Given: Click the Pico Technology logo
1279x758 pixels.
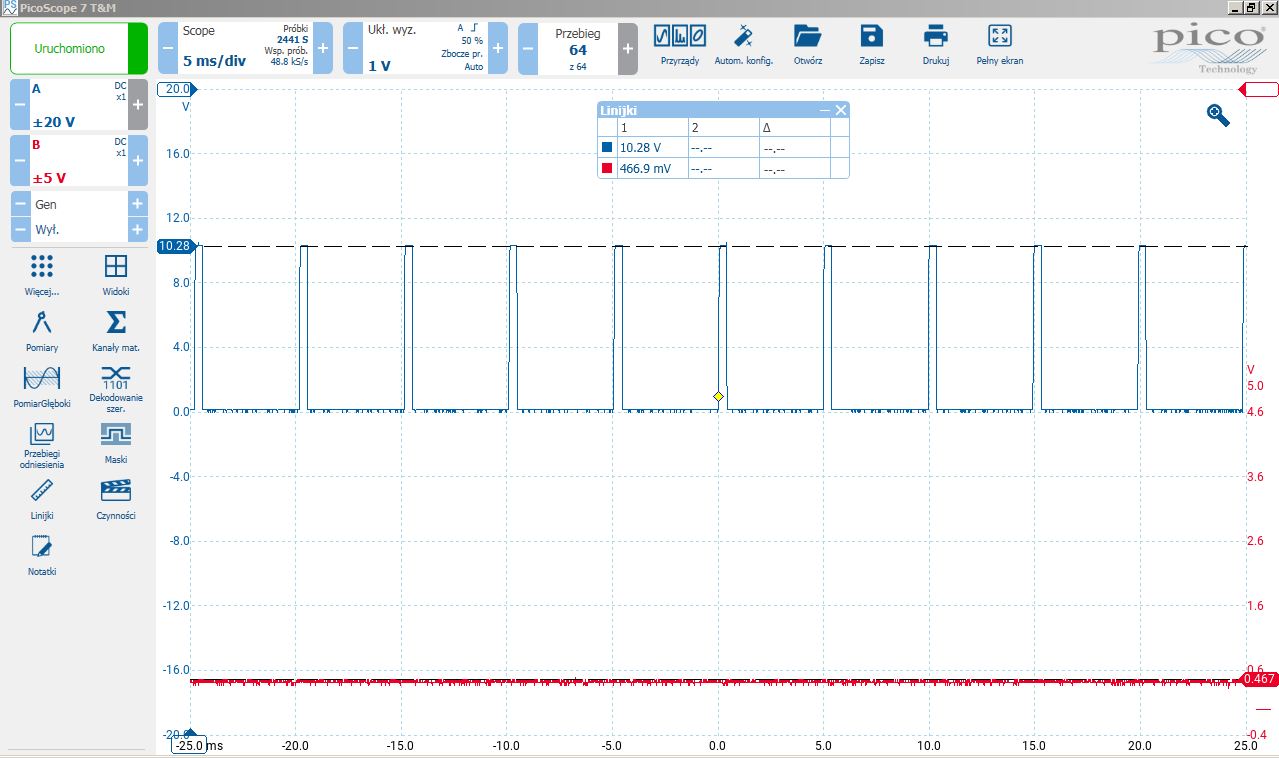Looking at the screenshot, I should pos(1208,48).
